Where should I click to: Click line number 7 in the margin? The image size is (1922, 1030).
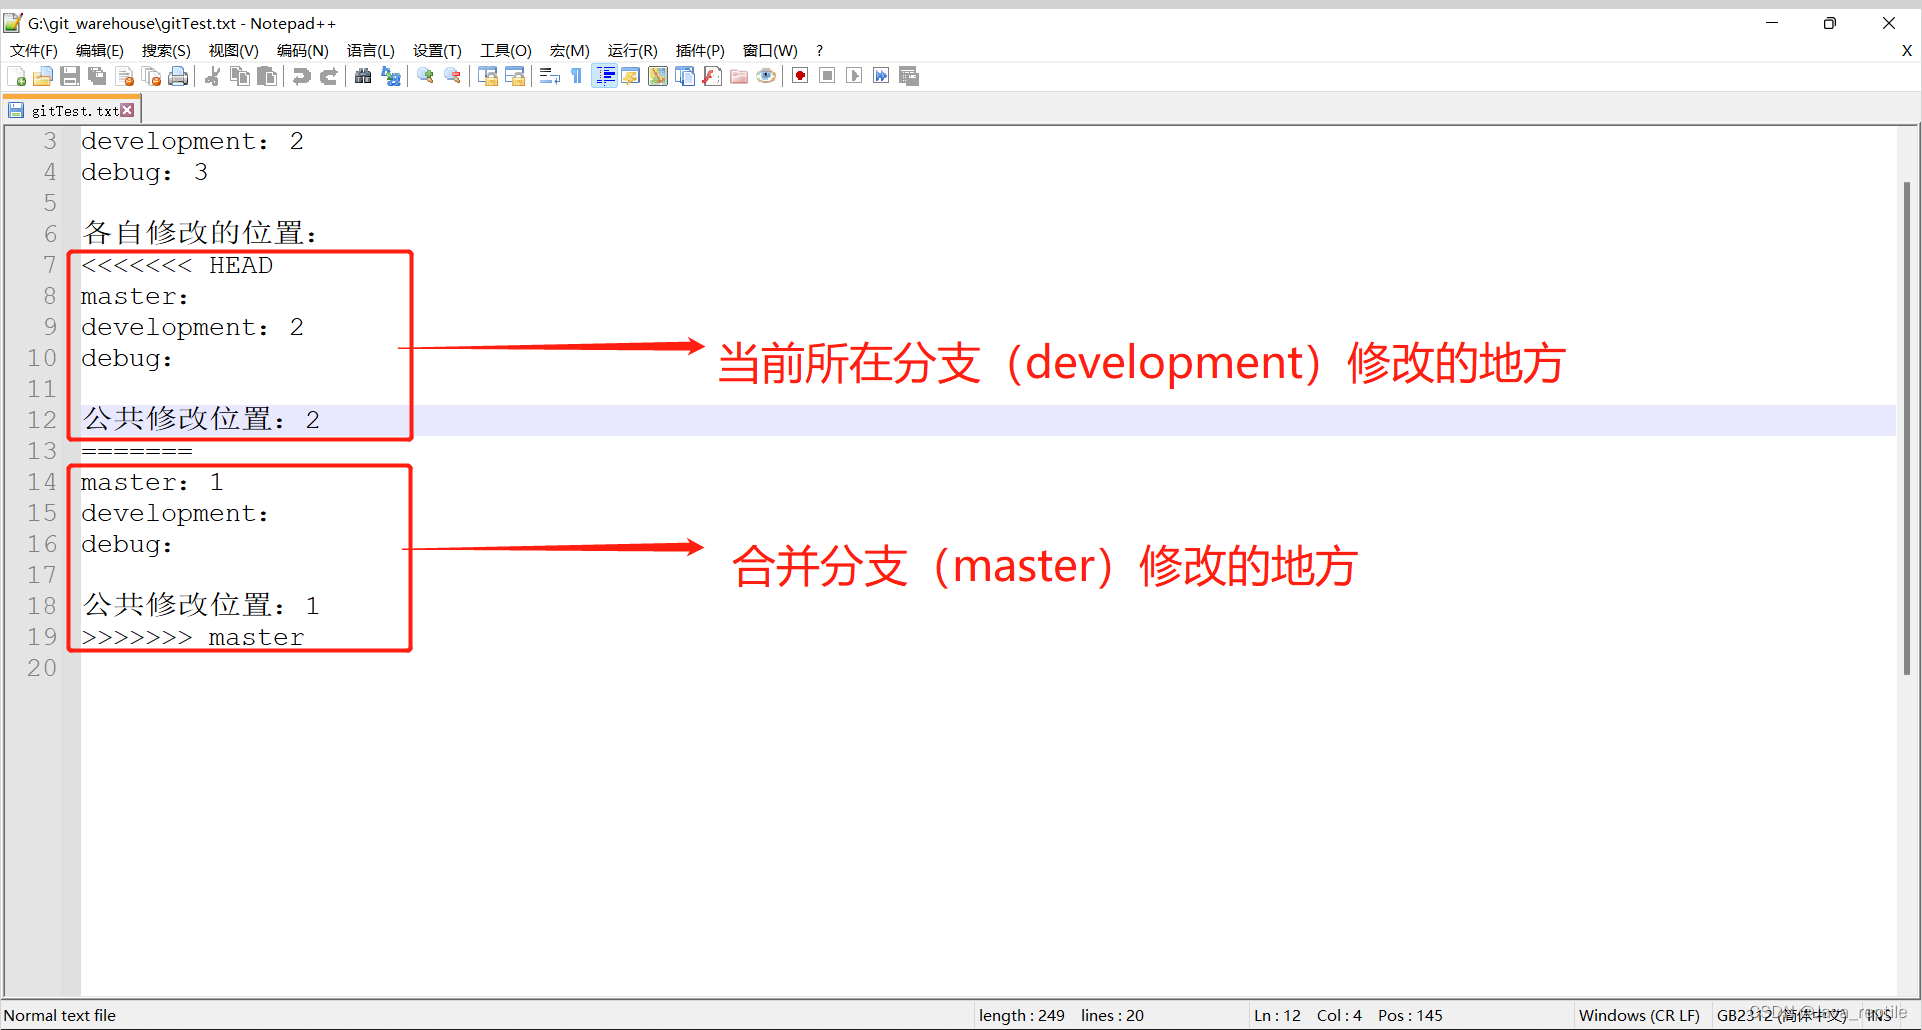click(49, 265)
